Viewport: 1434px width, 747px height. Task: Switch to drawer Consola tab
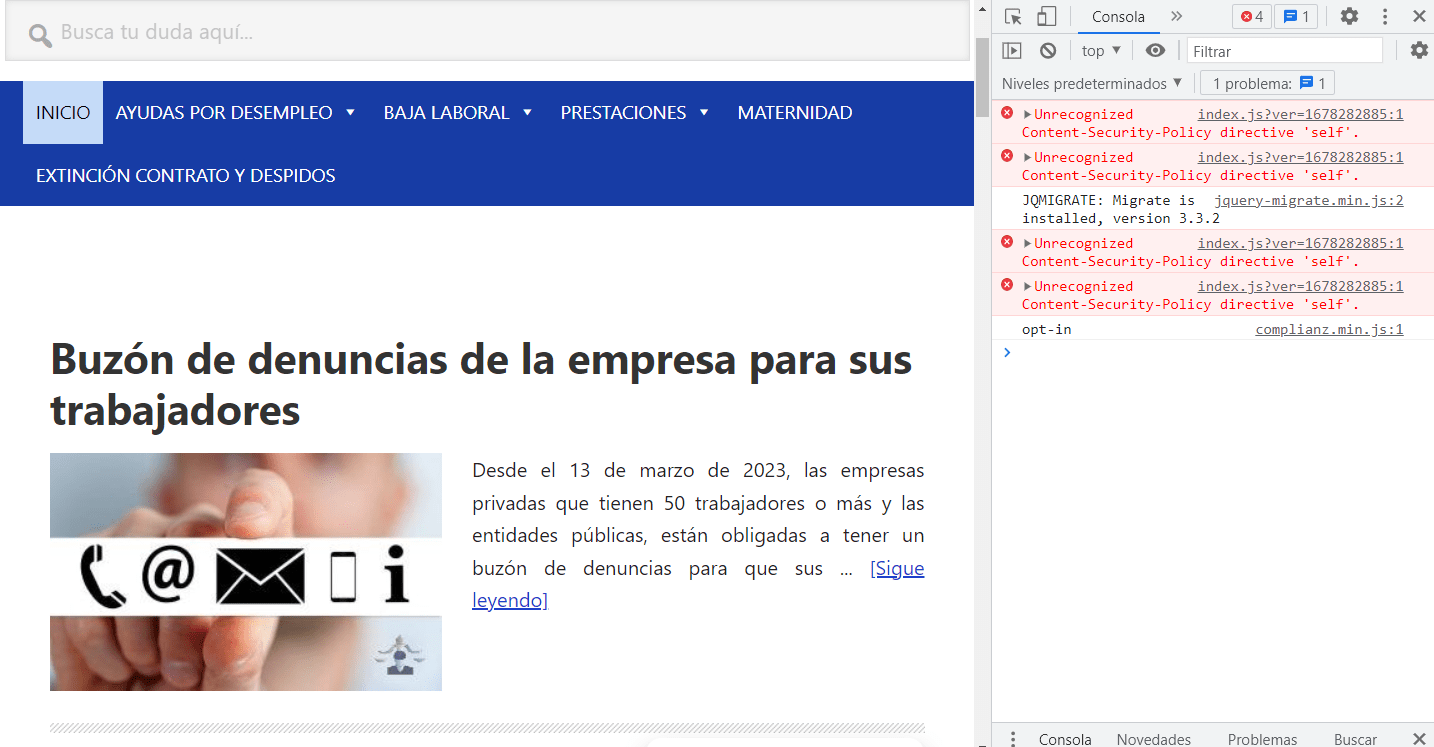[x=1065, y=739]
